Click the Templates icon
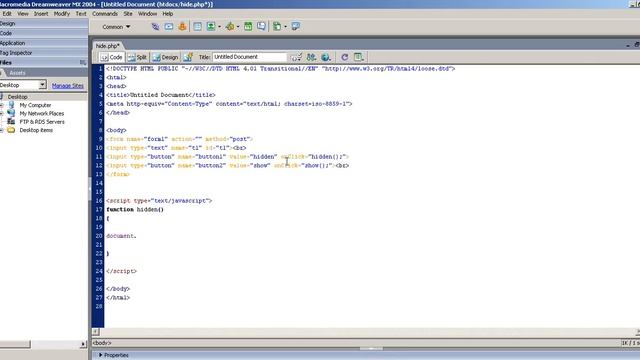This screenshot has height=360, width=640. click(277, 27)
